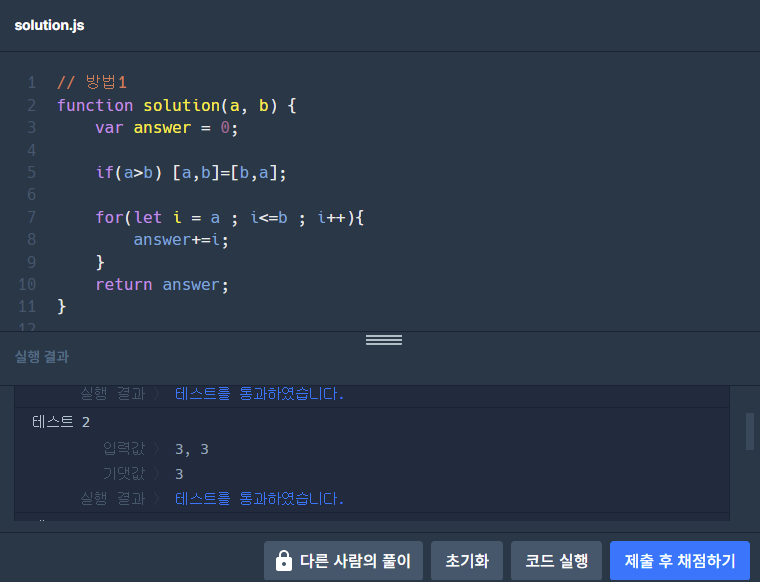Open the 다른 사람의 풀이 button
The width and height of the screenshot is (760, 582).
point(343,561)
